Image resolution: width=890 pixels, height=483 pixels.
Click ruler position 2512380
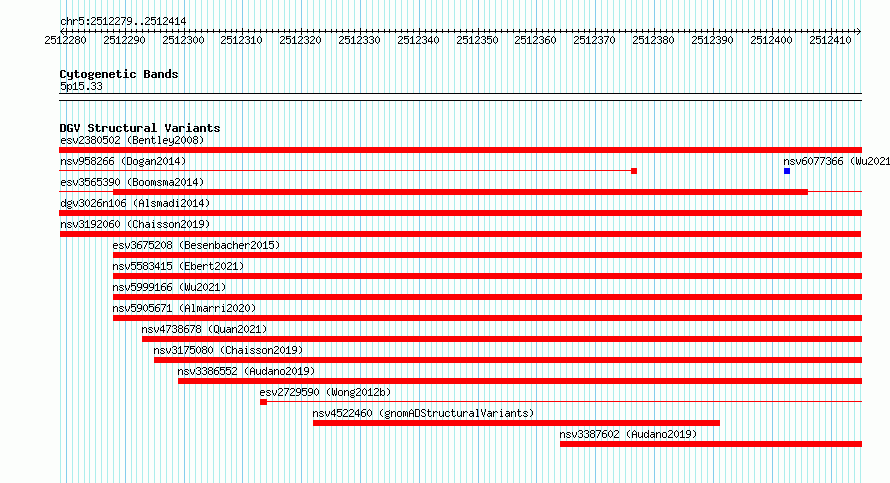point(653,40)
